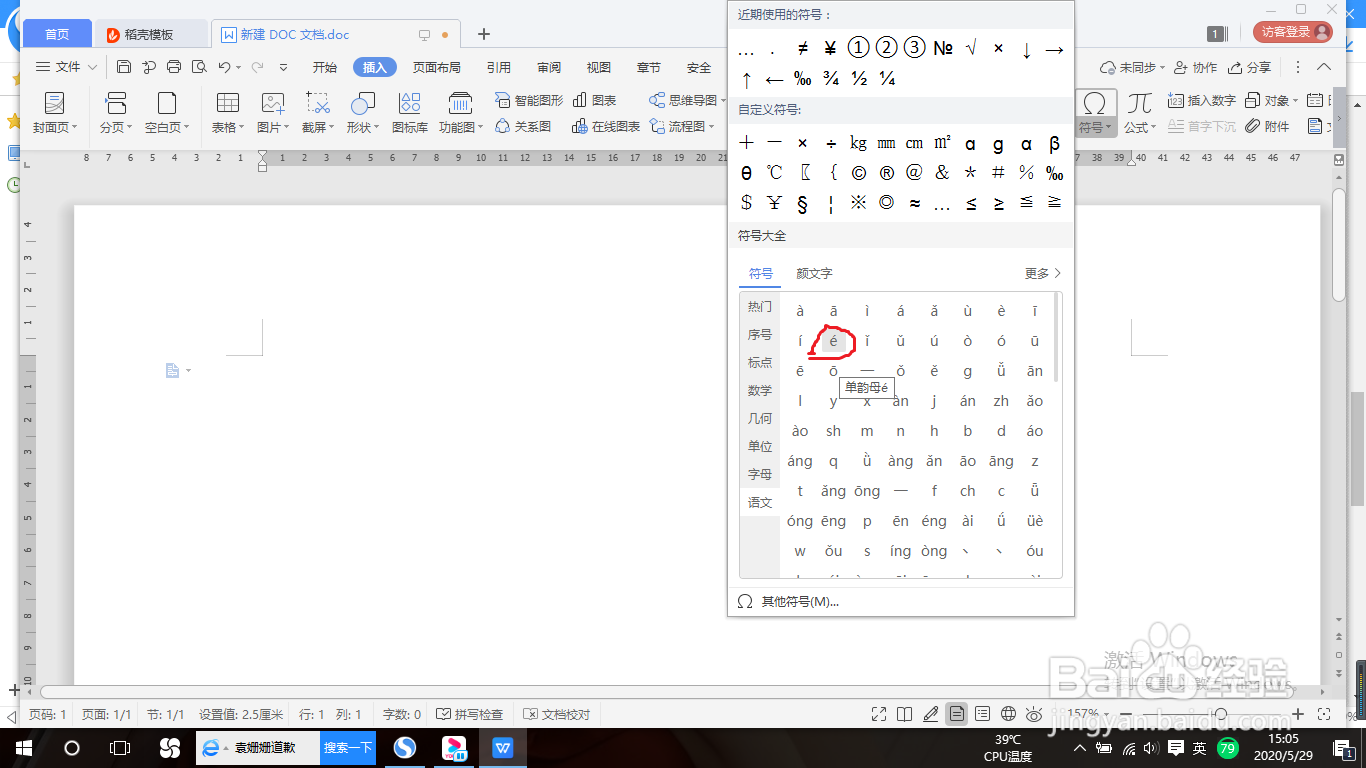Select the 热门 symbol category
Viewport: 1366px width, 768px height.
(x=760, y=307)
